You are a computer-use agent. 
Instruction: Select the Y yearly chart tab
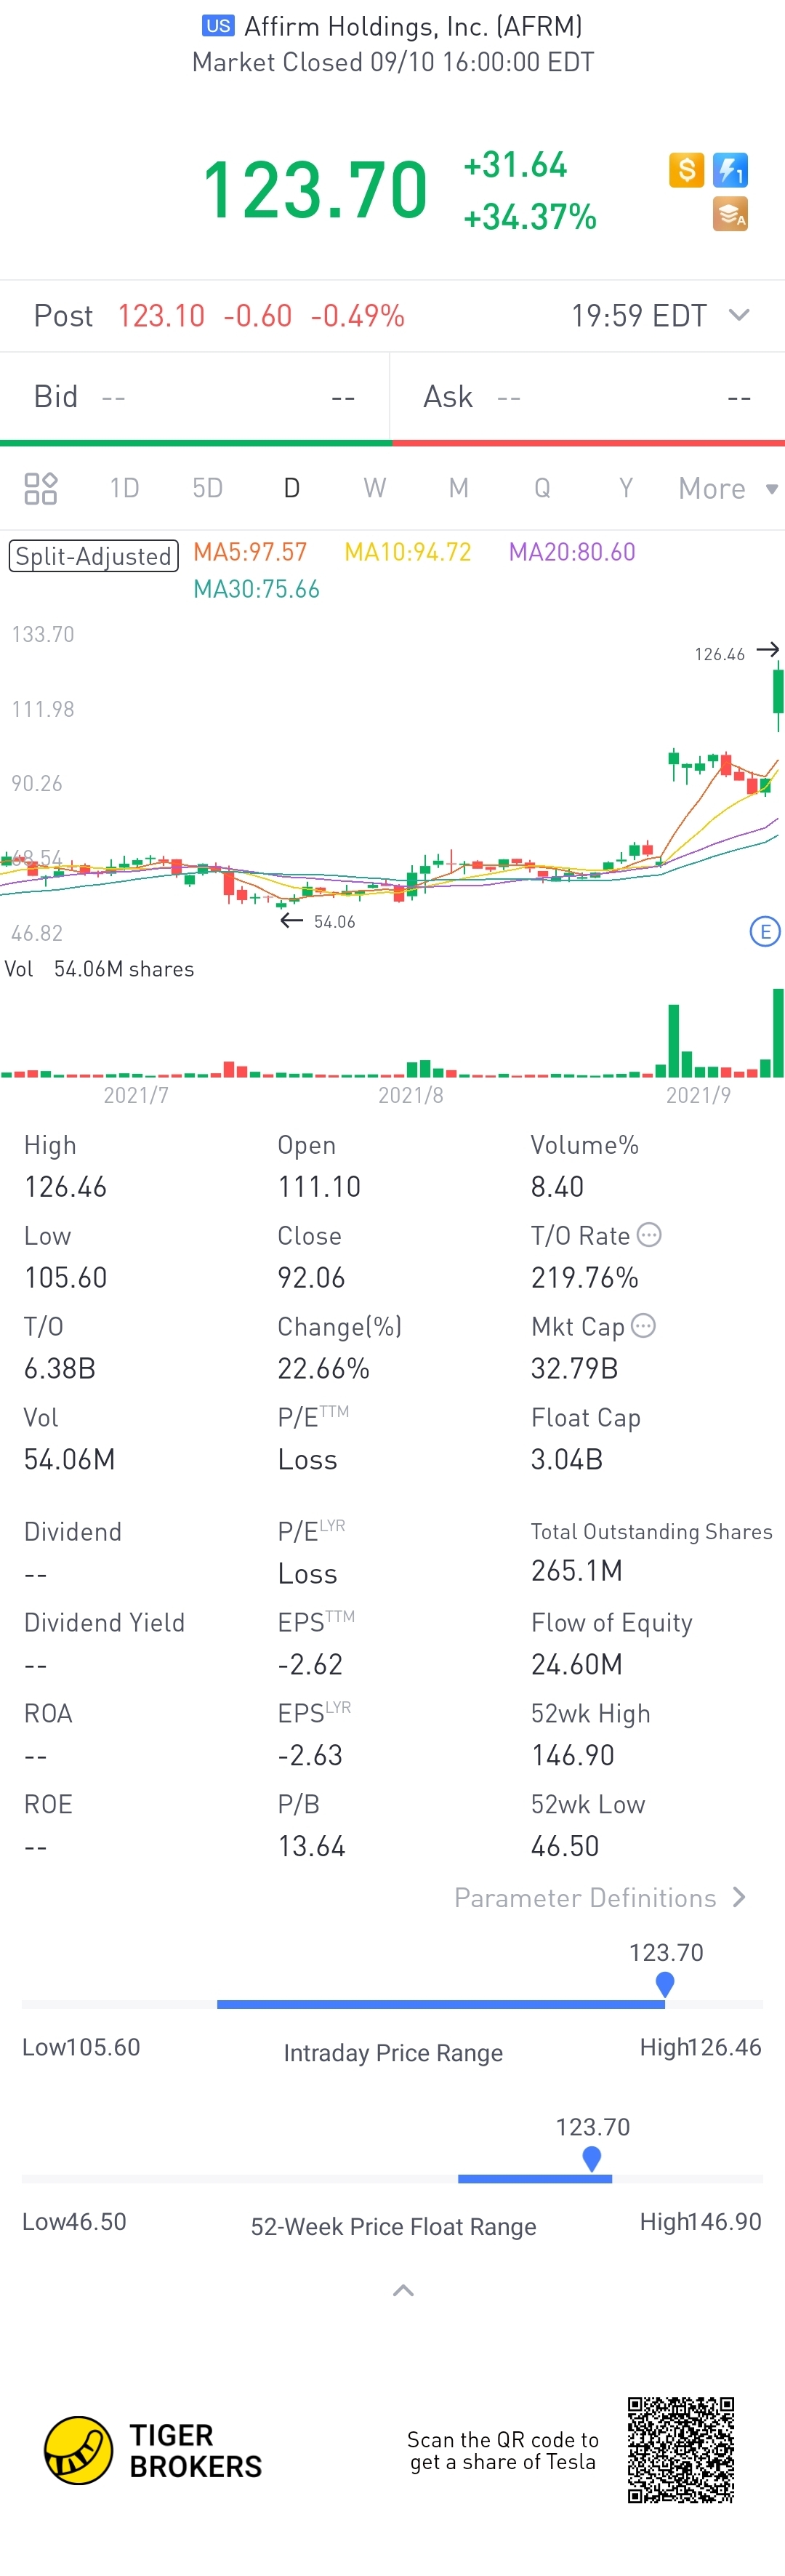[x=626, y=488]
